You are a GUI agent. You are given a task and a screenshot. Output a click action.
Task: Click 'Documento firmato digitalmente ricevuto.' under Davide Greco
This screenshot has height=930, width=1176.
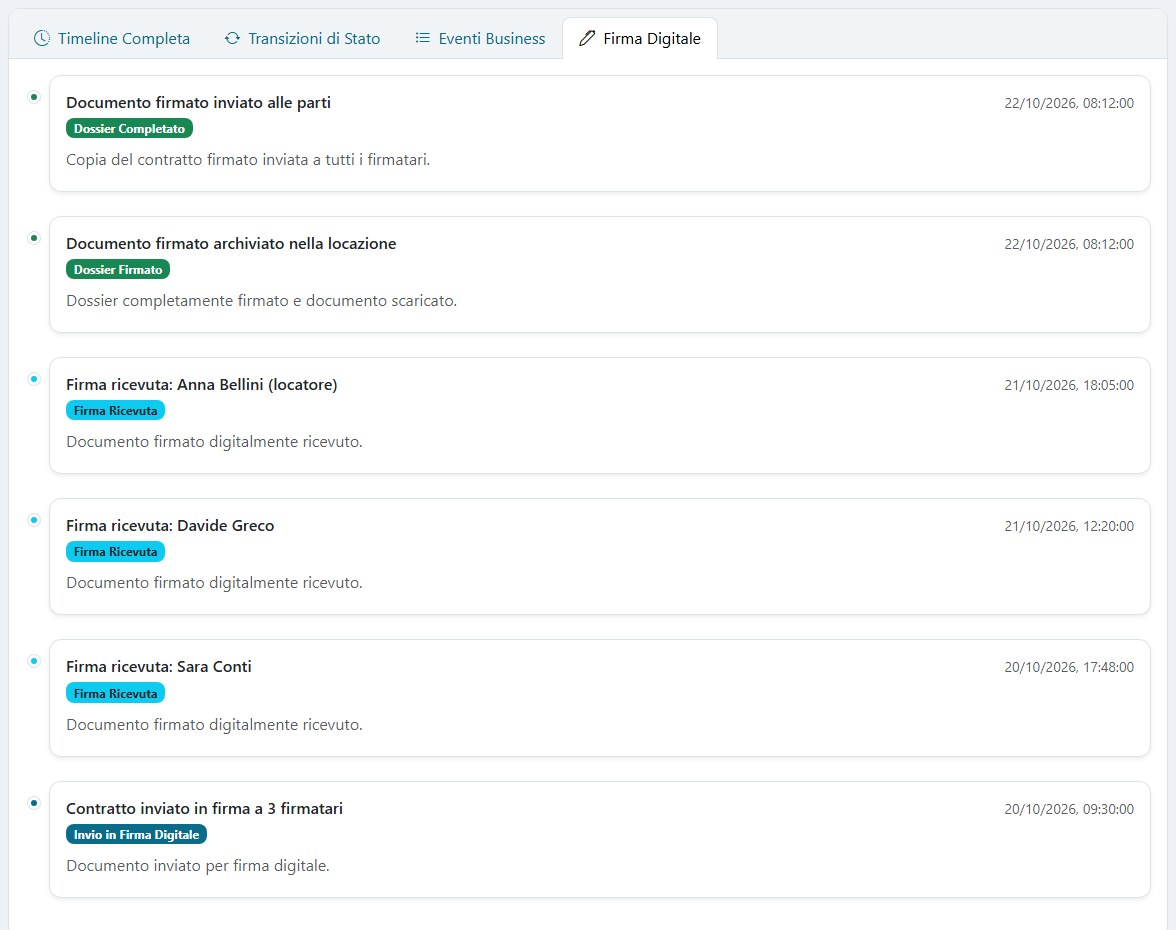(214, 583)
